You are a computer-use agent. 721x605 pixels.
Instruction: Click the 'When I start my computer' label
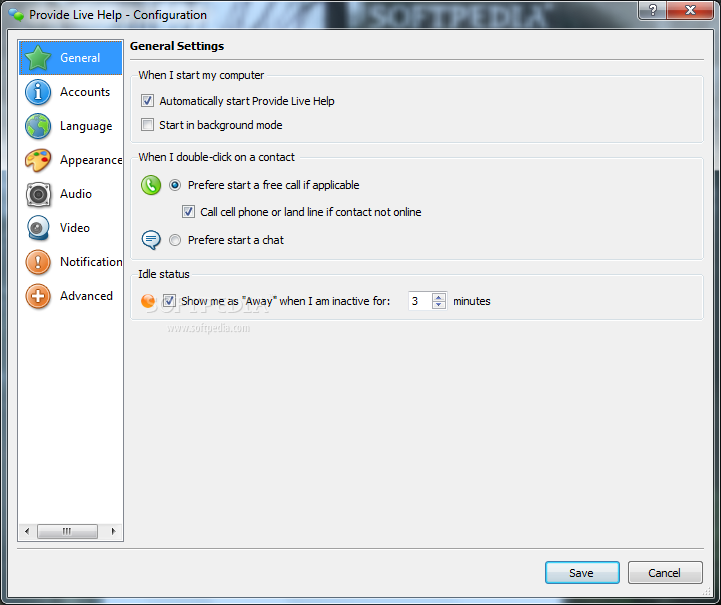point(201,75)
